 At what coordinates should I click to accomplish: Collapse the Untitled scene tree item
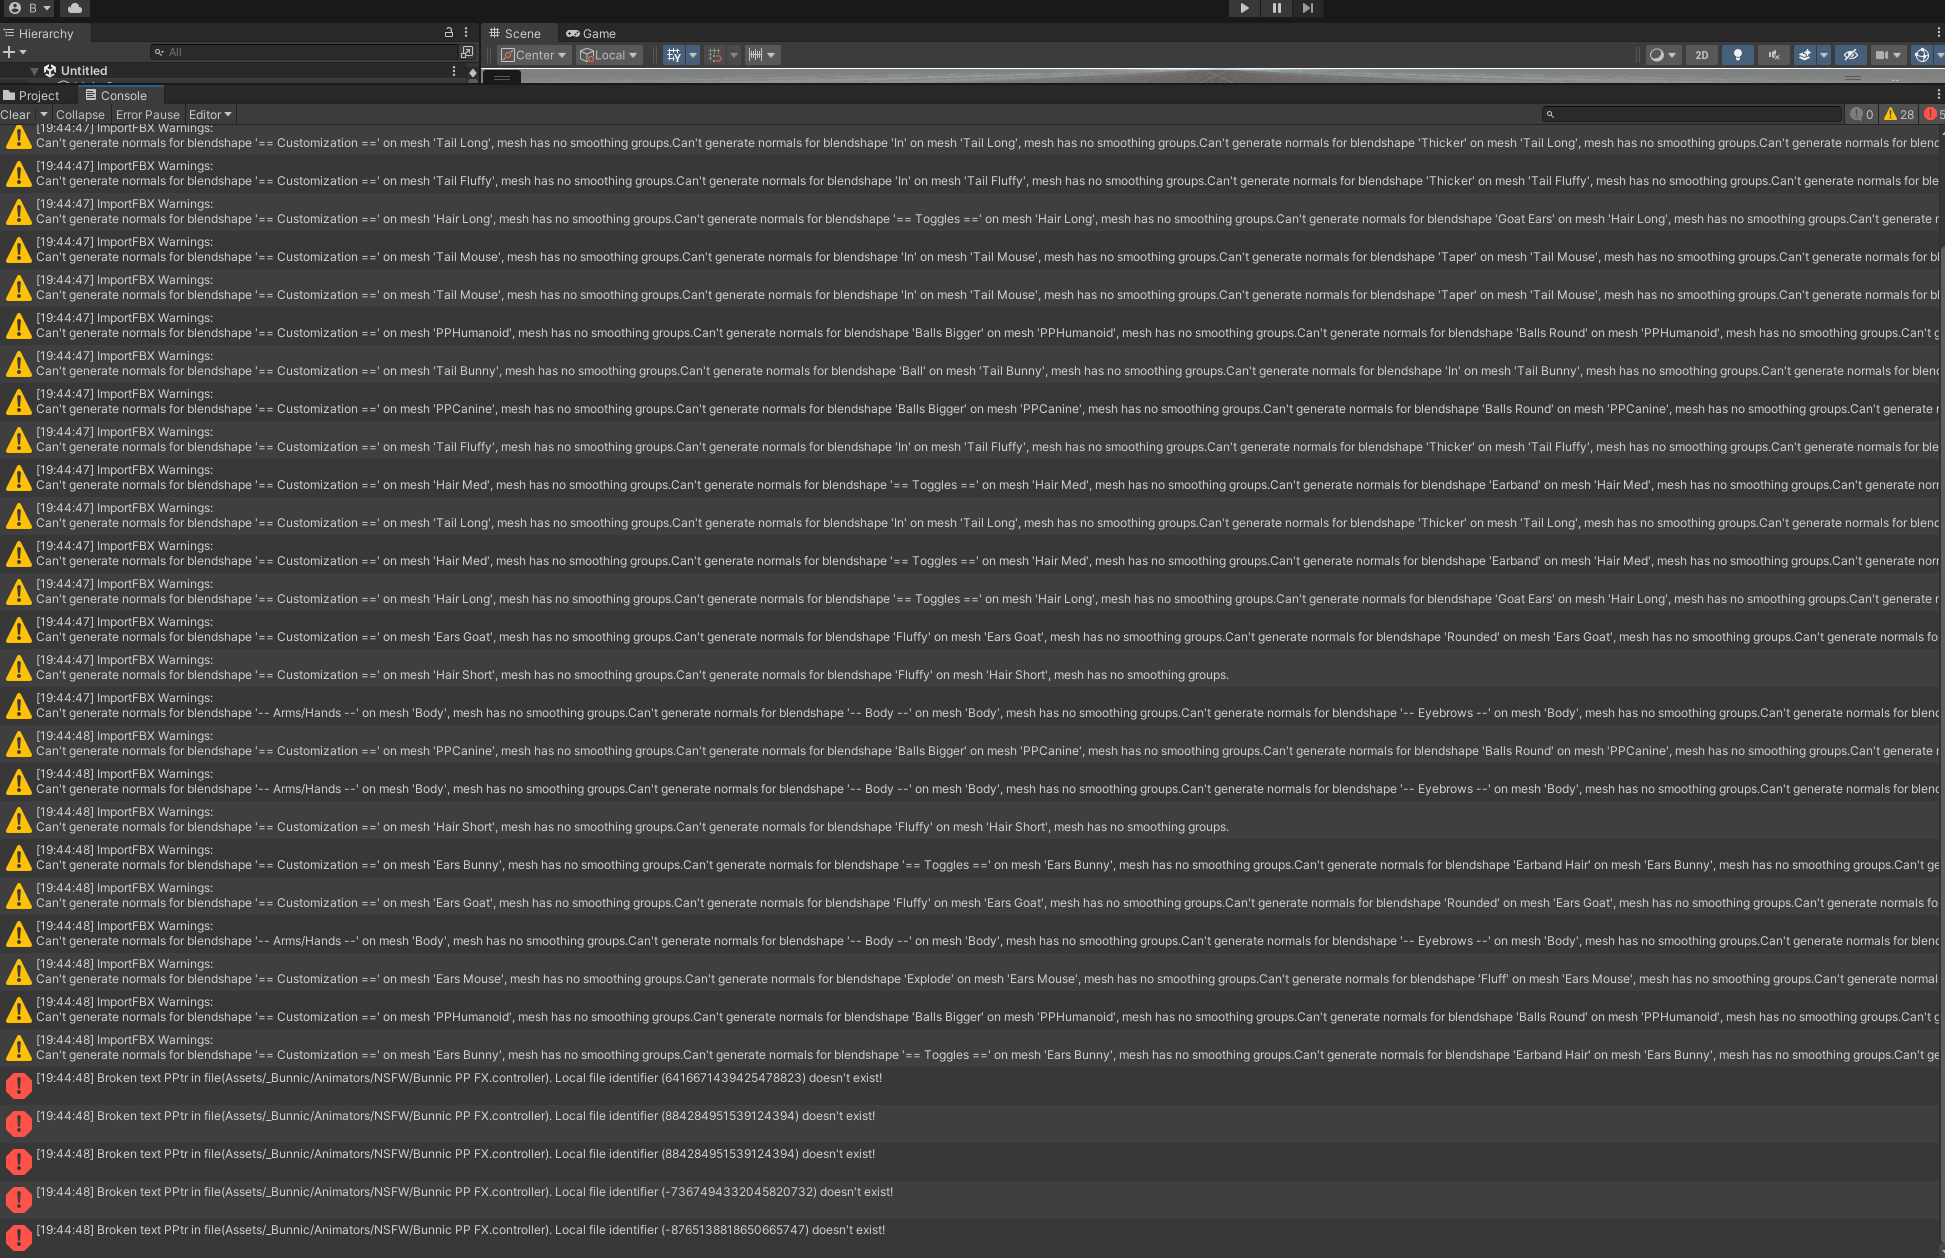(35, 71)
